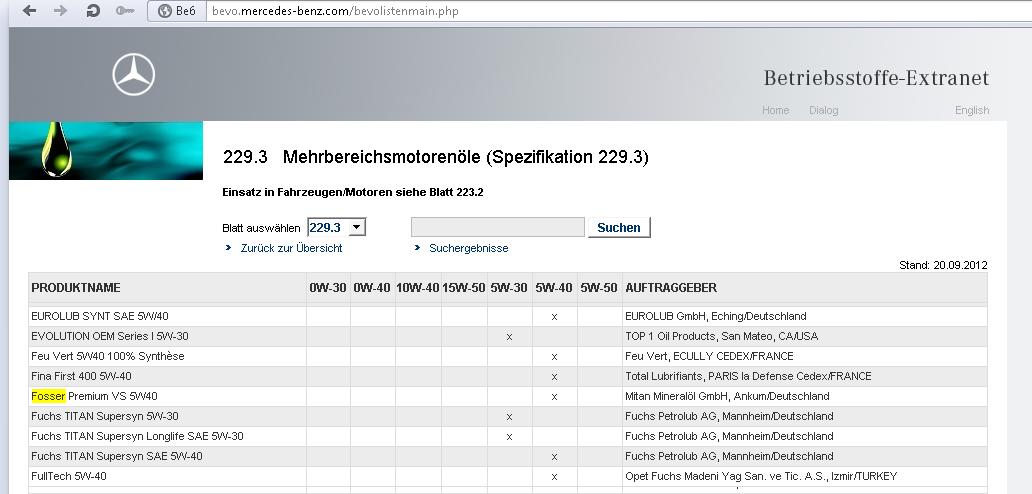Click the 5W-40 column header
Image resolution: width=1032 pixels, height=494 pixels.
click(x=554, y=287)
